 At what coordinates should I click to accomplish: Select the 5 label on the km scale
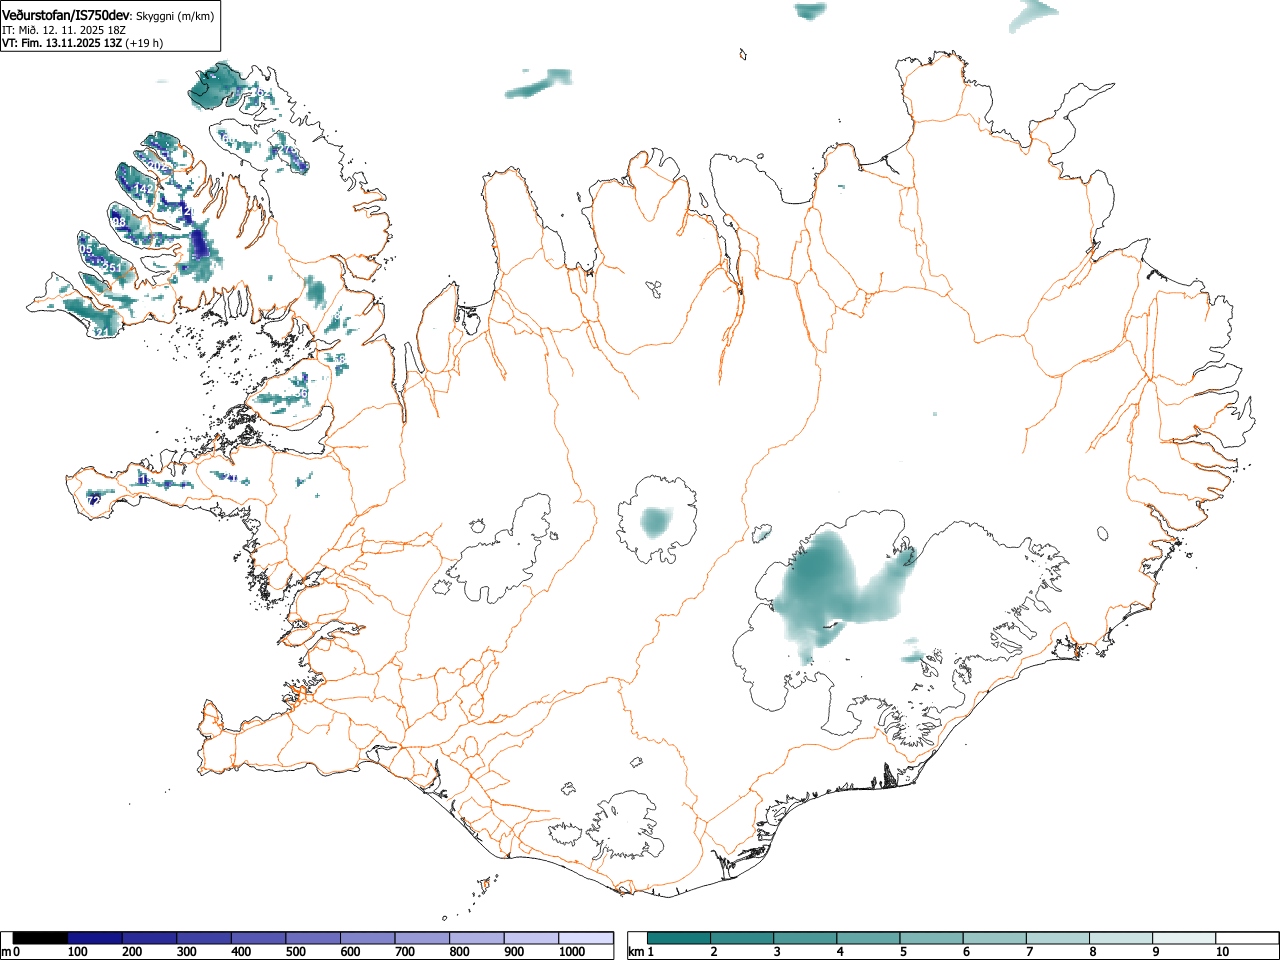click(903, 952)
